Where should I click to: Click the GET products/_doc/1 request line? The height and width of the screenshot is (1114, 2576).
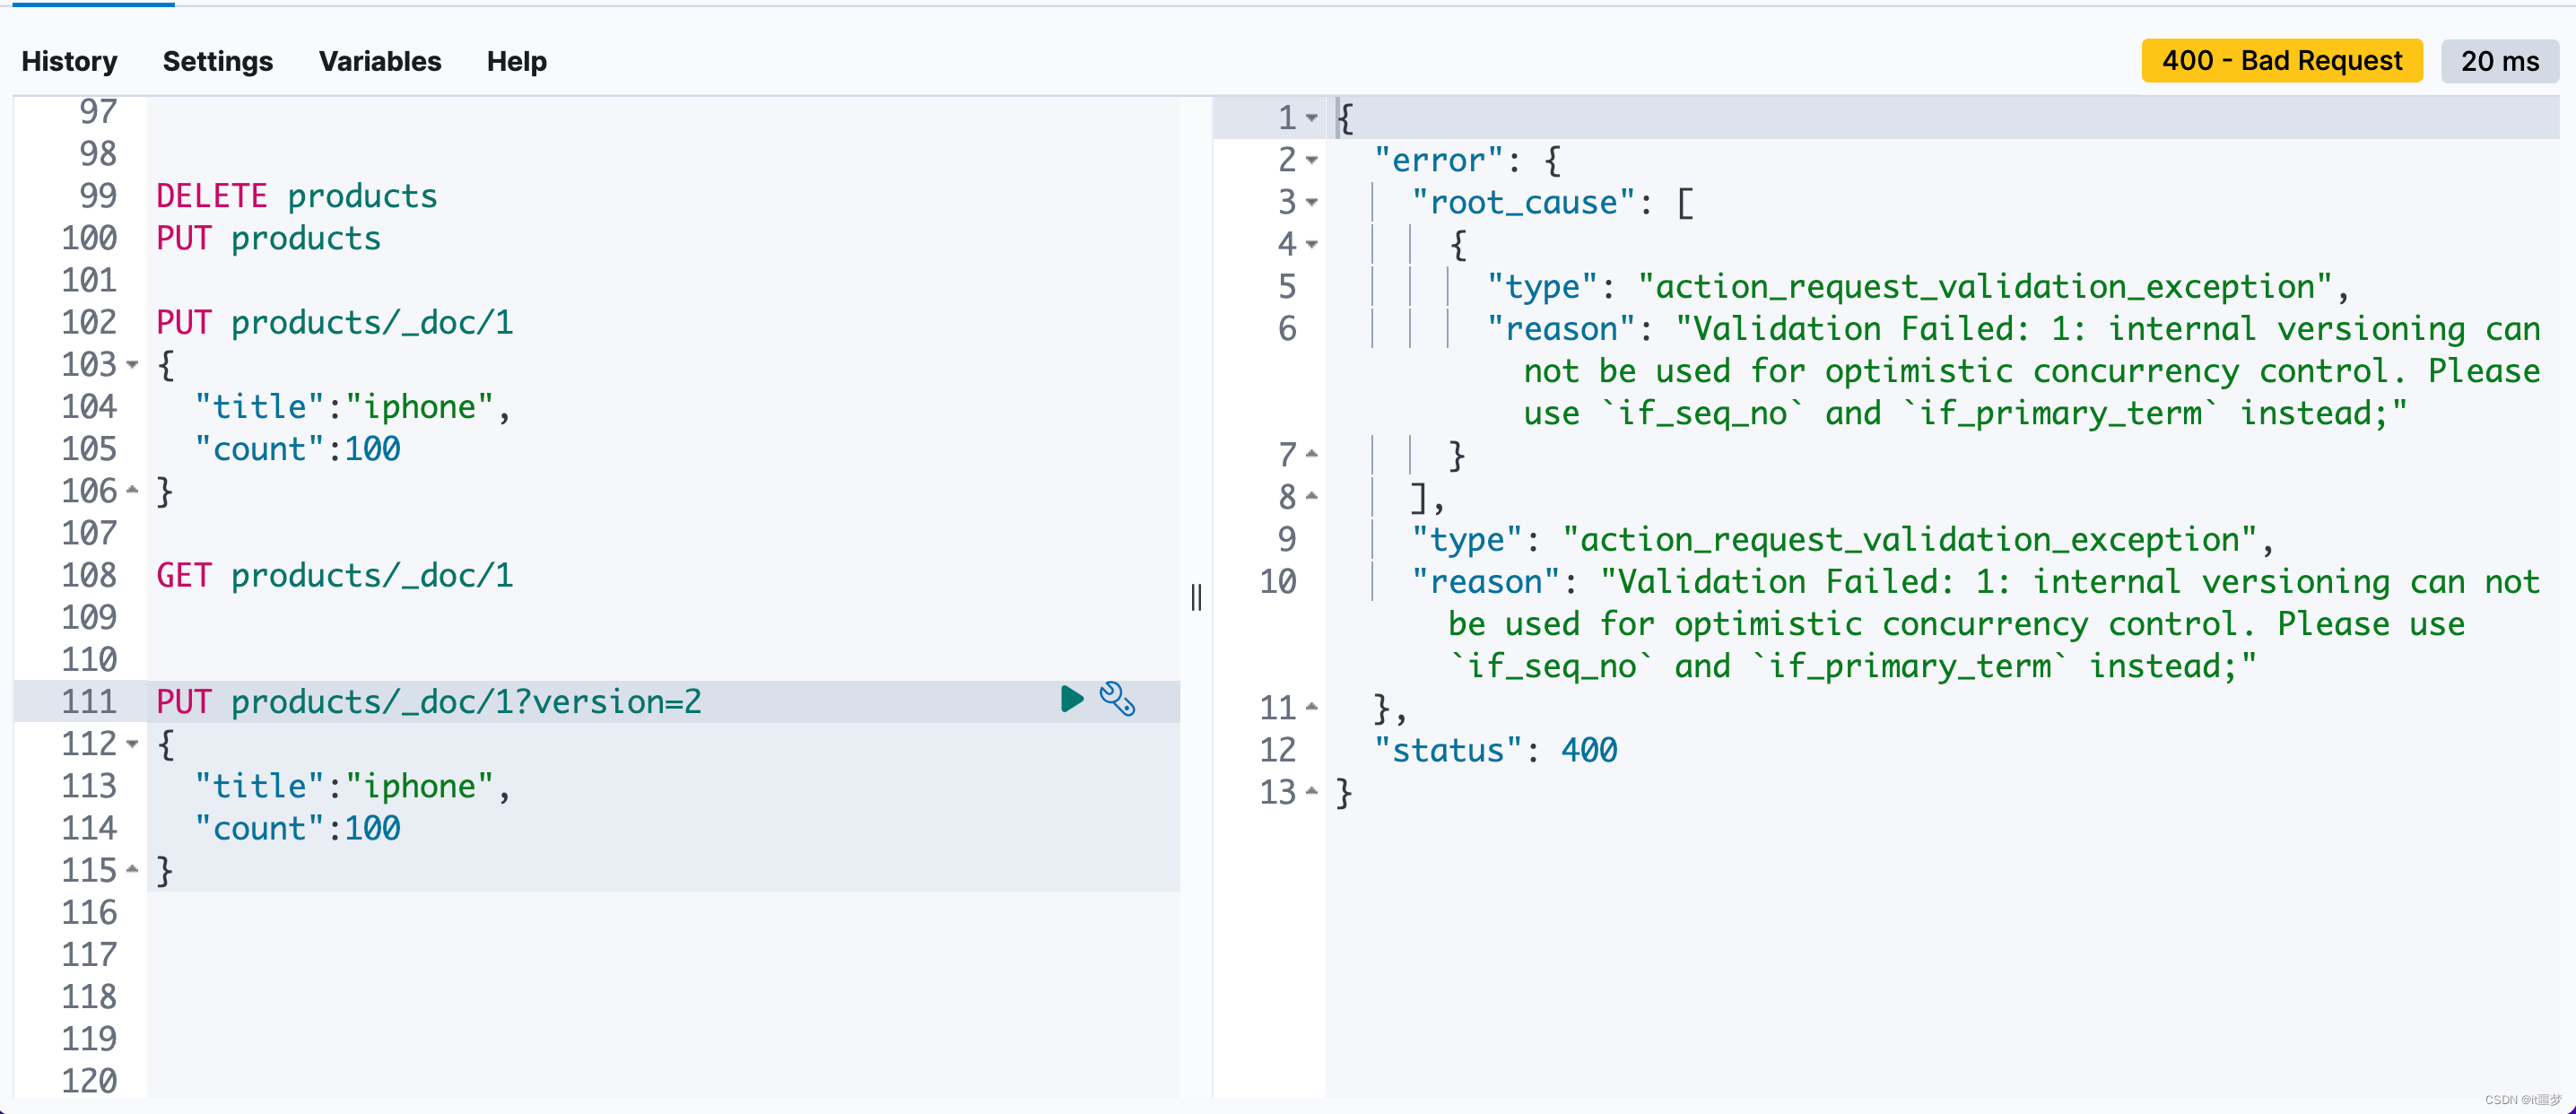334,576
